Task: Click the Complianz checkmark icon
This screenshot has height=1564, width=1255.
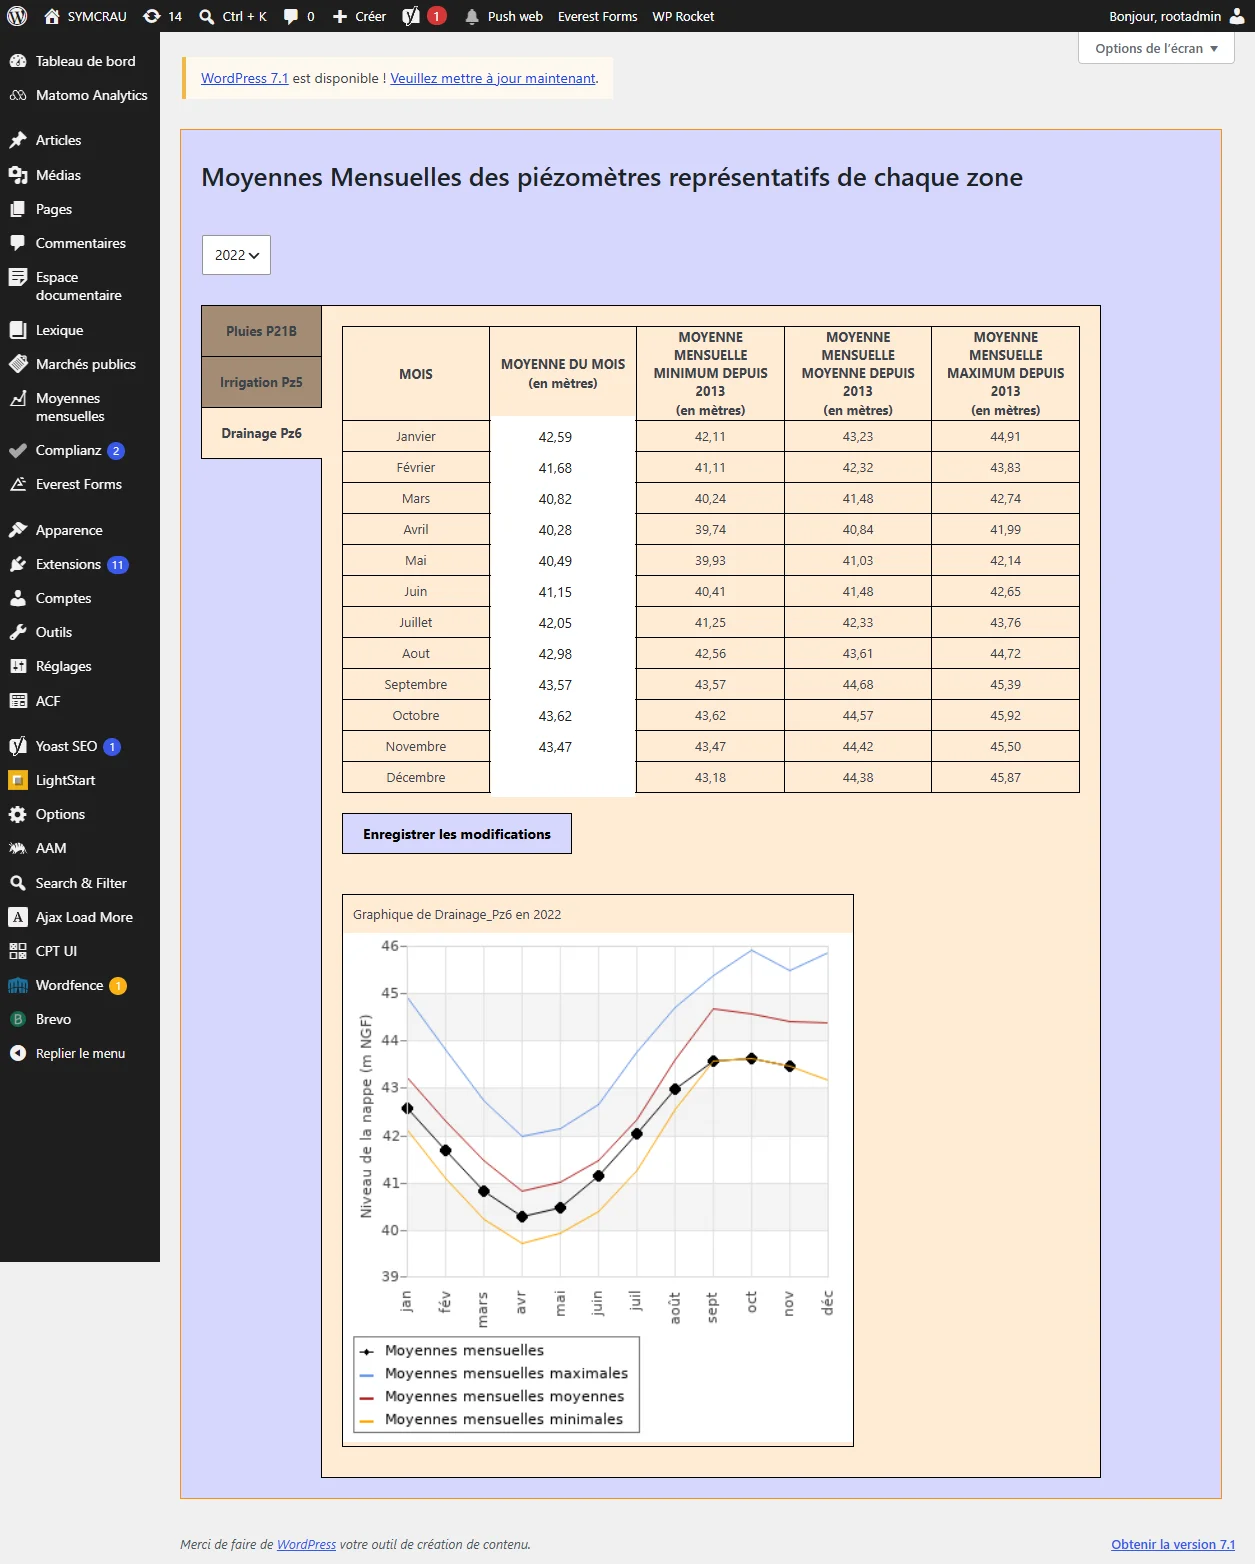Action: tap(18, 450)
